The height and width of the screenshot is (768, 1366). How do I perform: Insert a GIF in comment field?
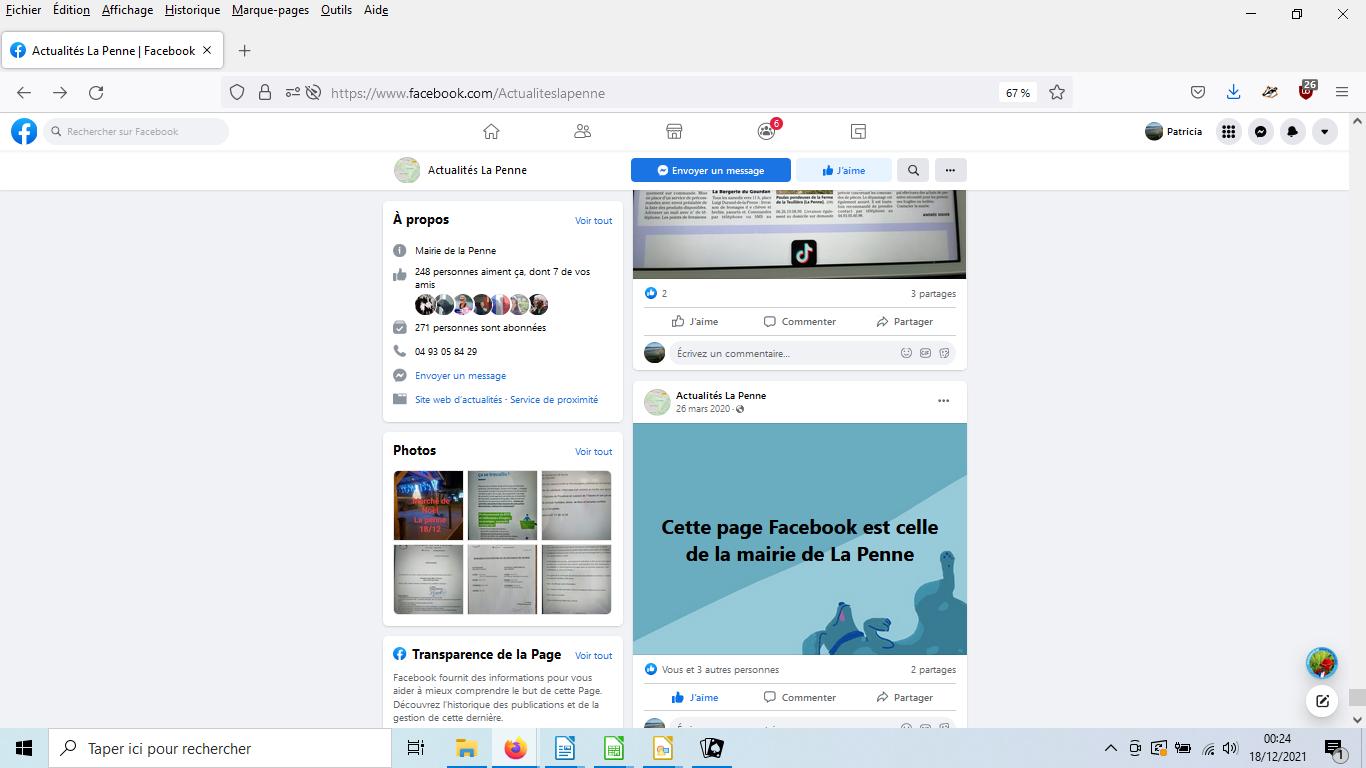click(925, 353)
